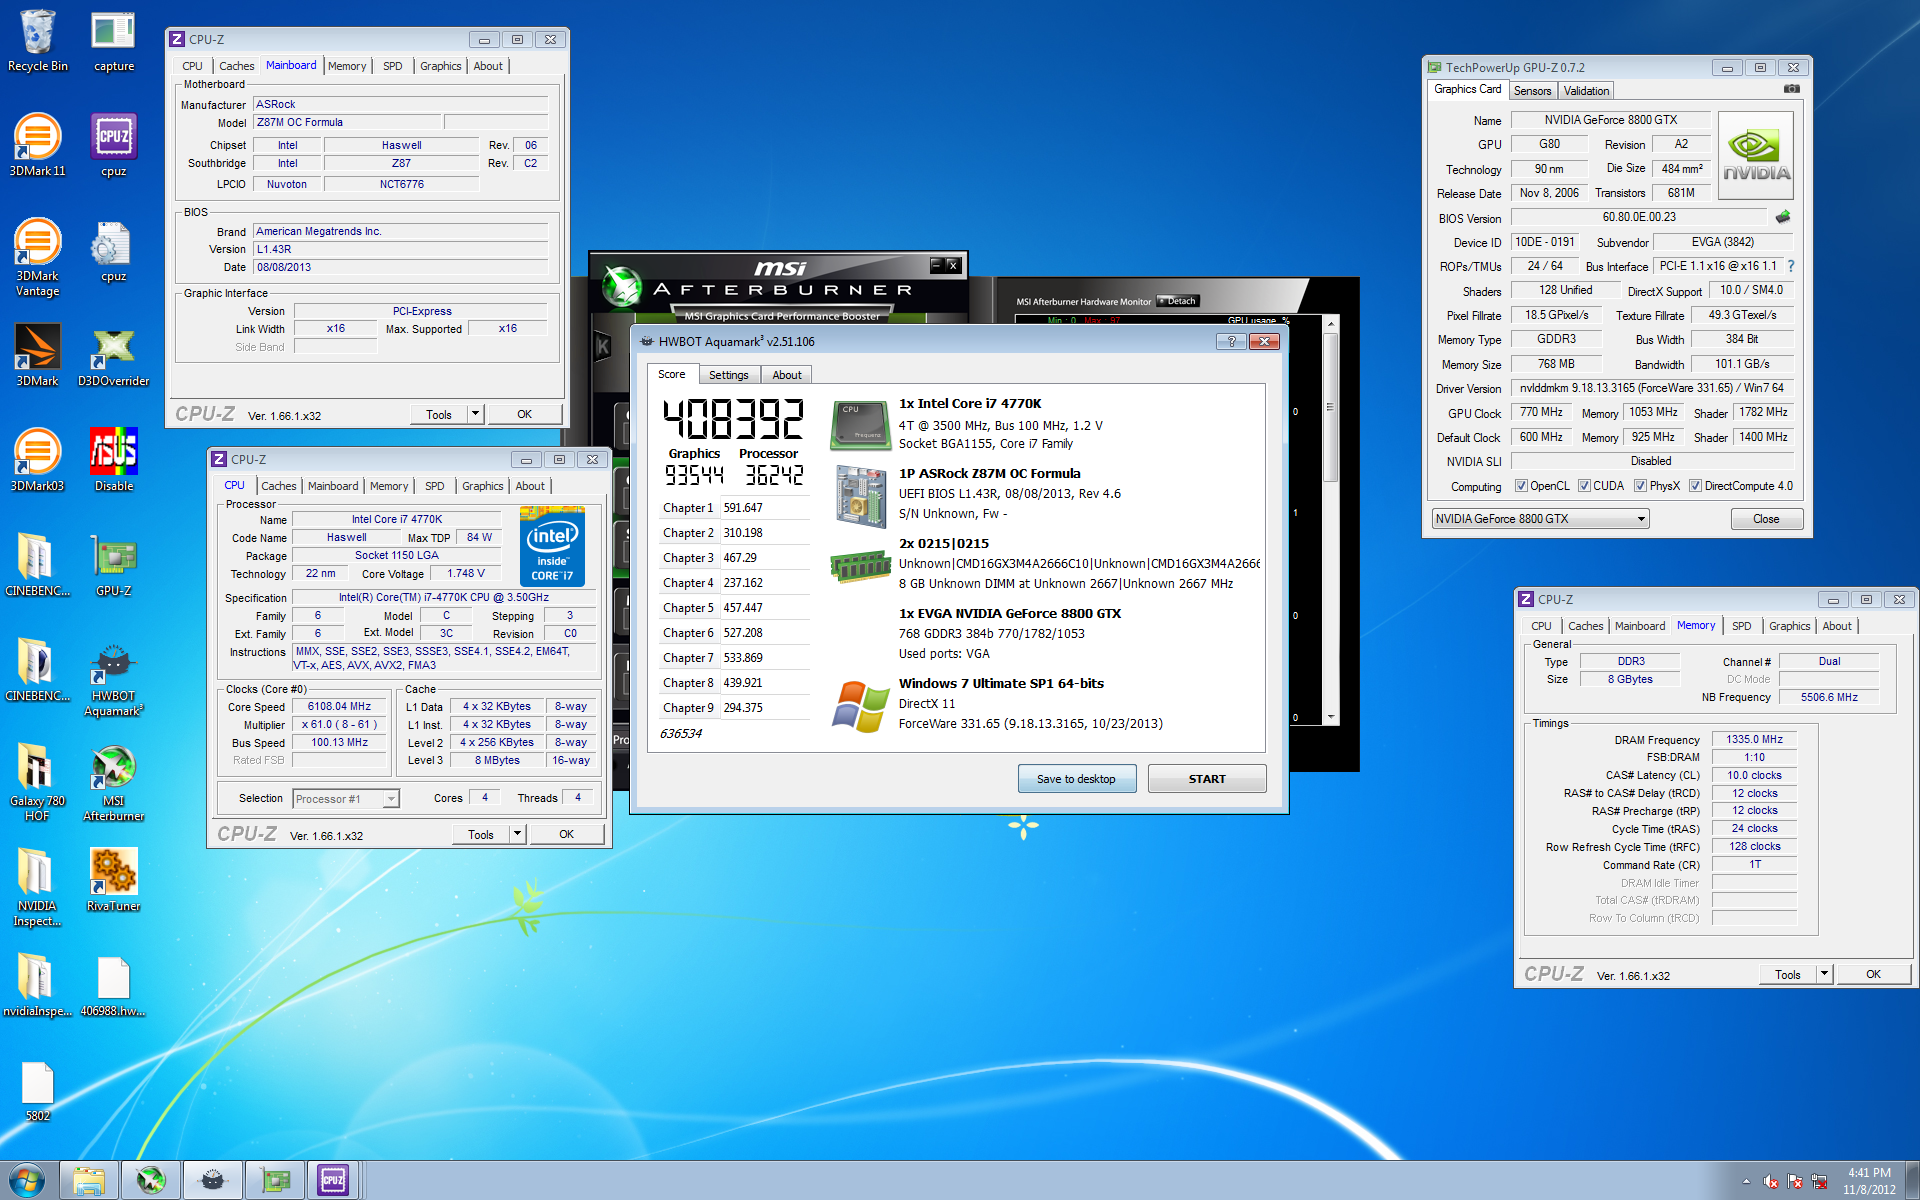Switch to MSI Afterburner in the taskbar
This screenshot has height=1200, width=1920.
151,1180
